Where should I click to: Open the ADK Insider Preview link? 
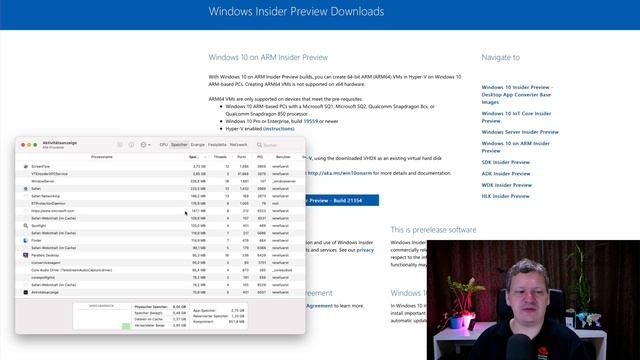pyautogui.click(x=506, y=174)
